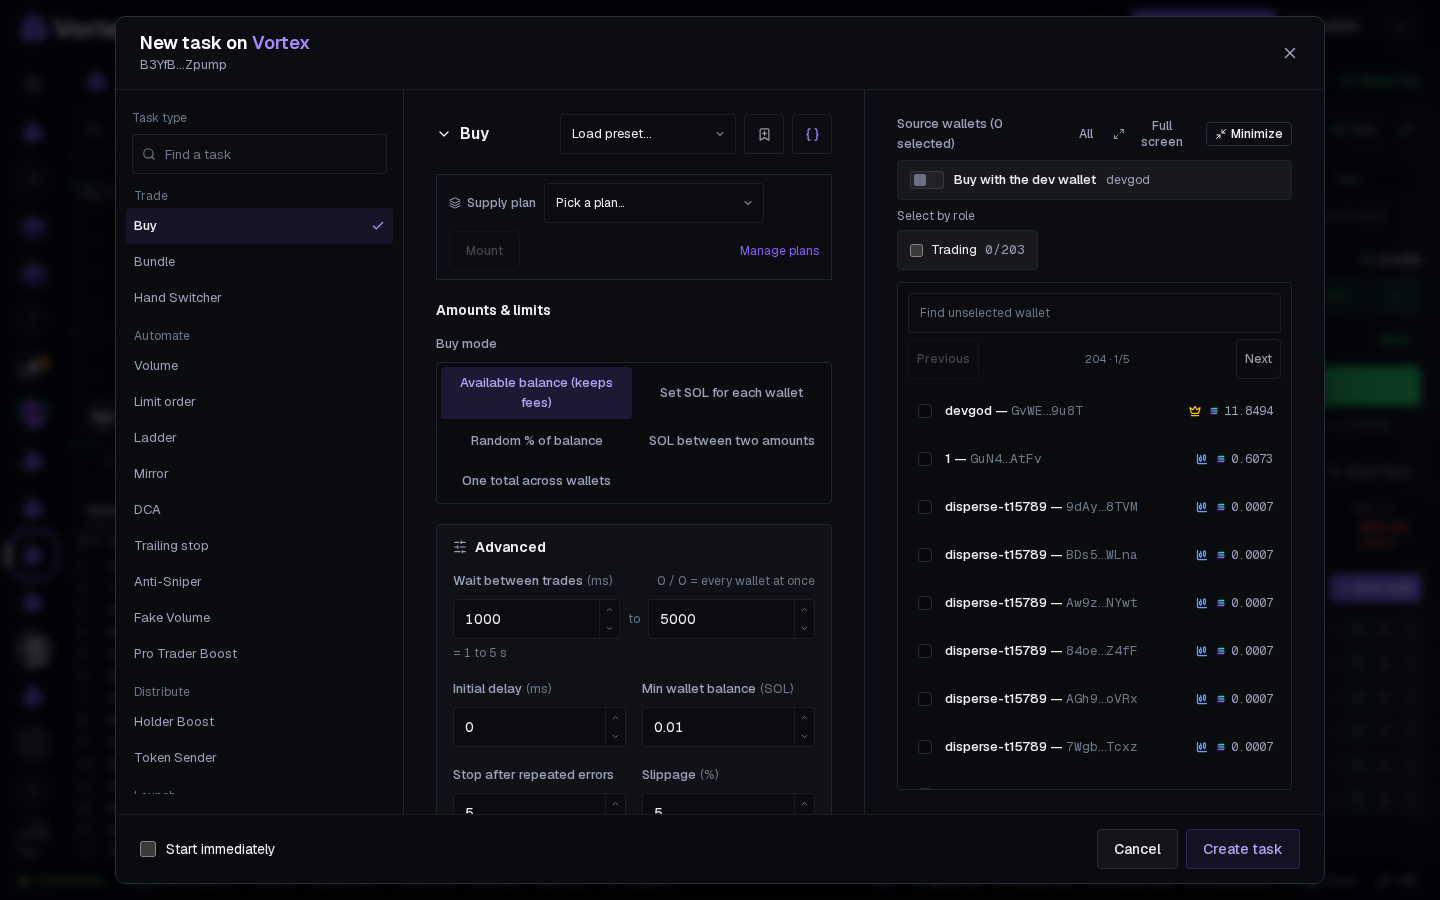Click chart icon on wallet BDs5…WLna
The image size is (1440, 900).
[x=1202, y=555]
